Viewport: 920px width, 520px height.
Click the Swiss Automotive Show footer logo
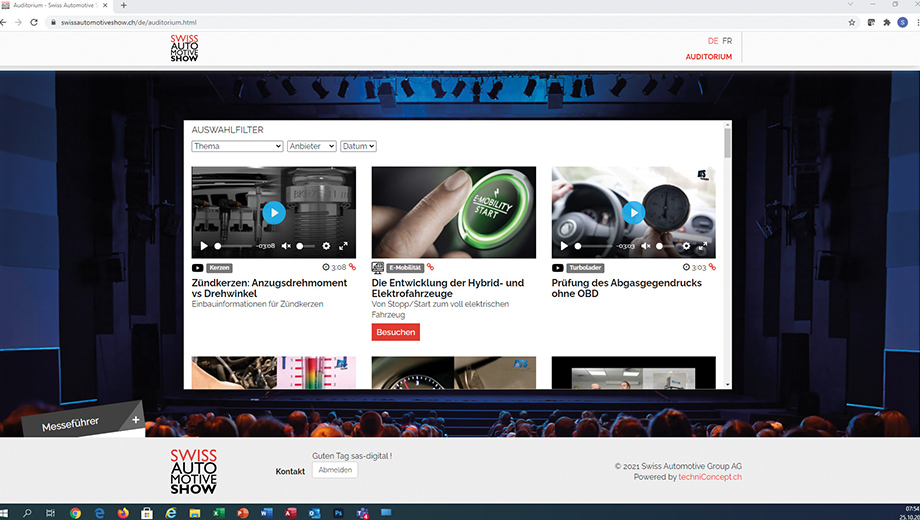pyautogui.click(x=194, y=471)
